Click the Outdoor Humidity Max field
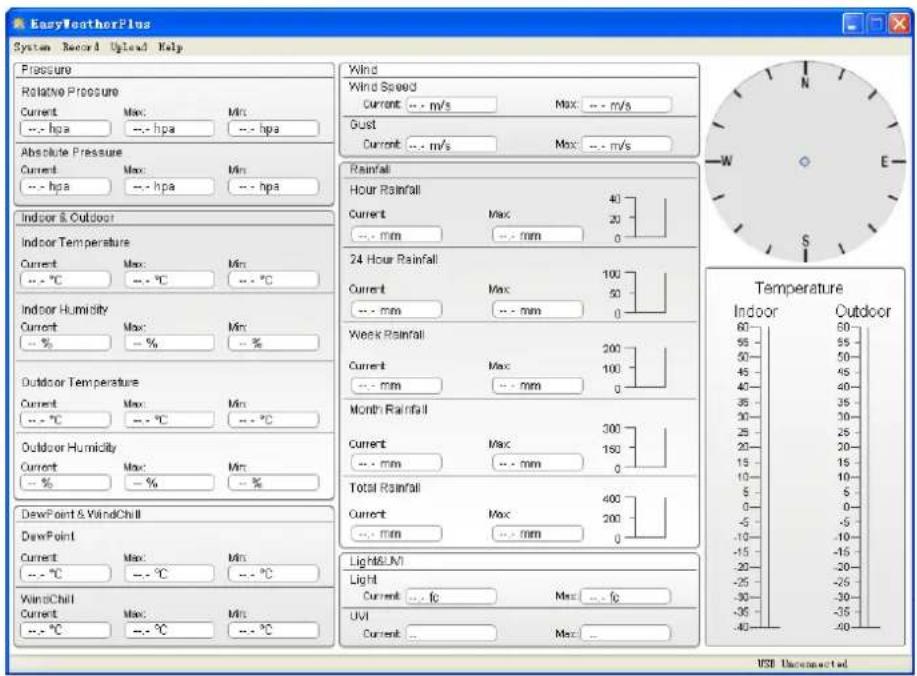 (170, 483)
